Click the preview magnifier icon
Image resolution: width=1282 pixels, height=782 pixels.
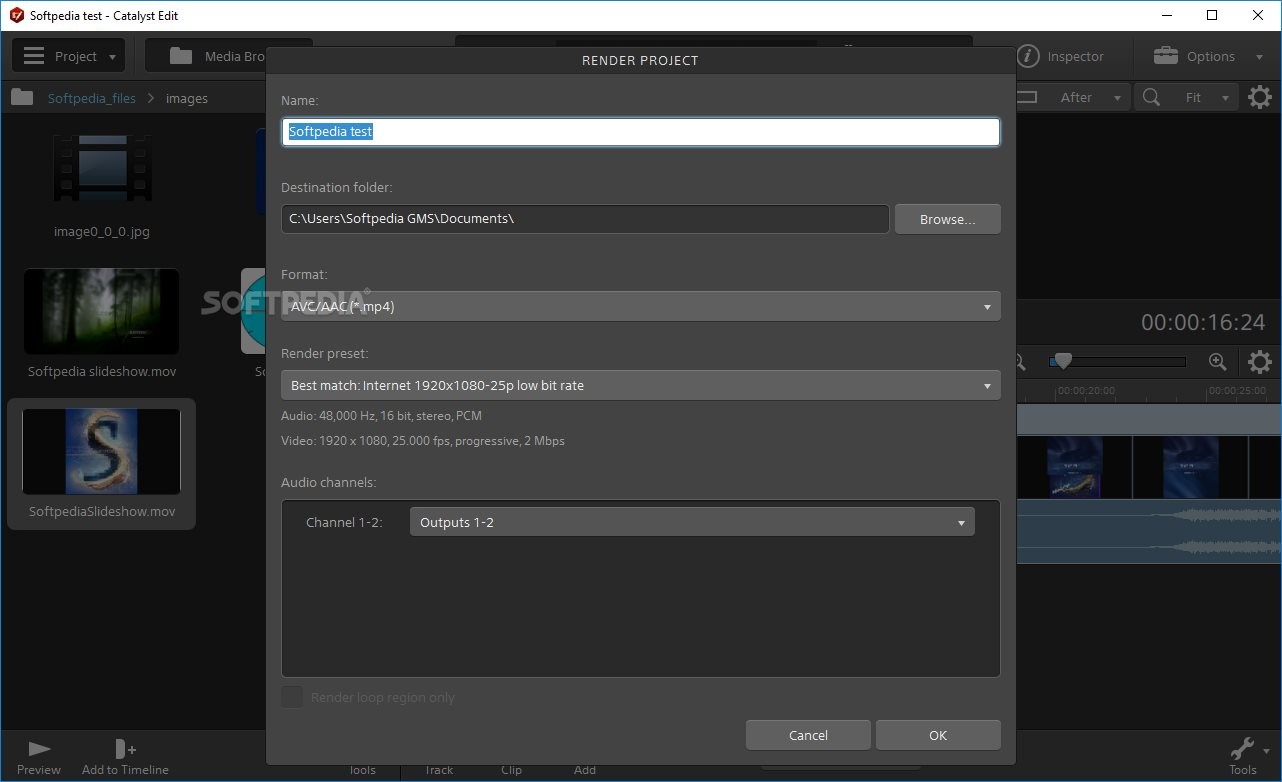[x=1152, y=97]
